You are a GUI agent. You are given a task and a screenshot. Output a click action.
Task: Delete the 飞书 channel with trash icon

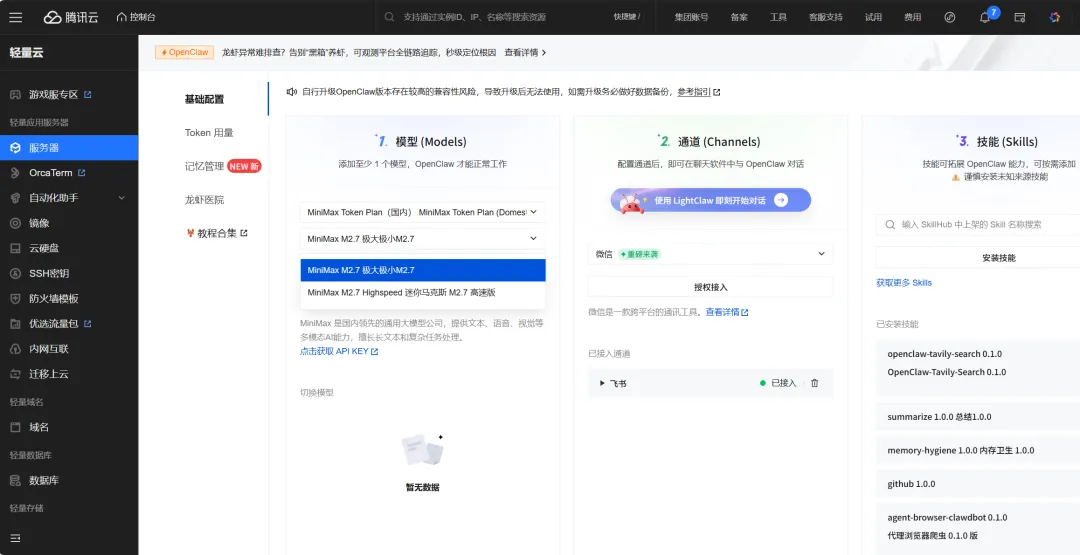(815, 383)
